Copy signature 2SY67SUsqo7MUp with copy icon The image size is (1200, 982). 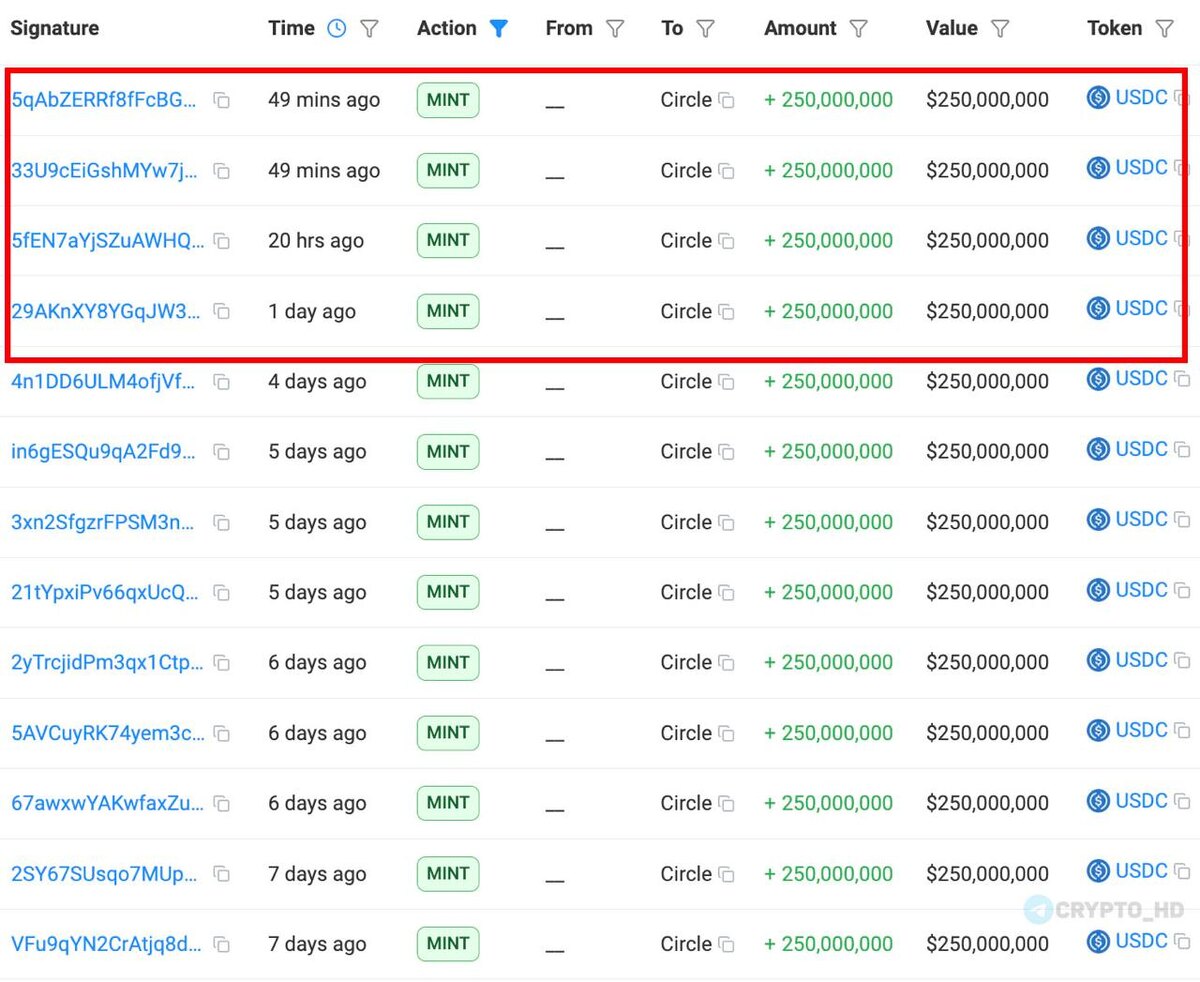pyautogui.click(x=222, y=874)
